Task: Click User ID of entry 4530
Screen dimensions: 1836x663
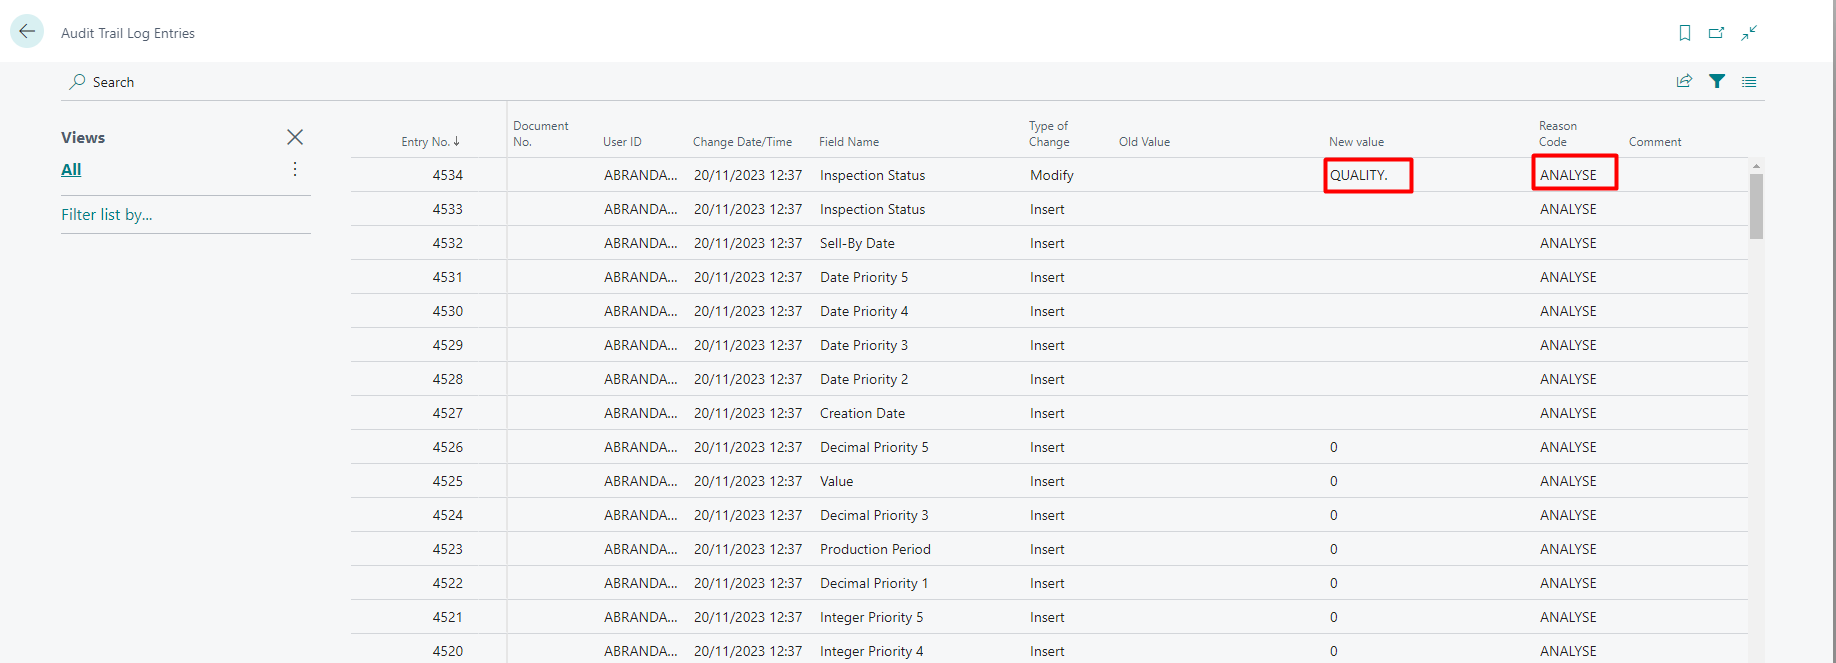Action: (640, 311)
